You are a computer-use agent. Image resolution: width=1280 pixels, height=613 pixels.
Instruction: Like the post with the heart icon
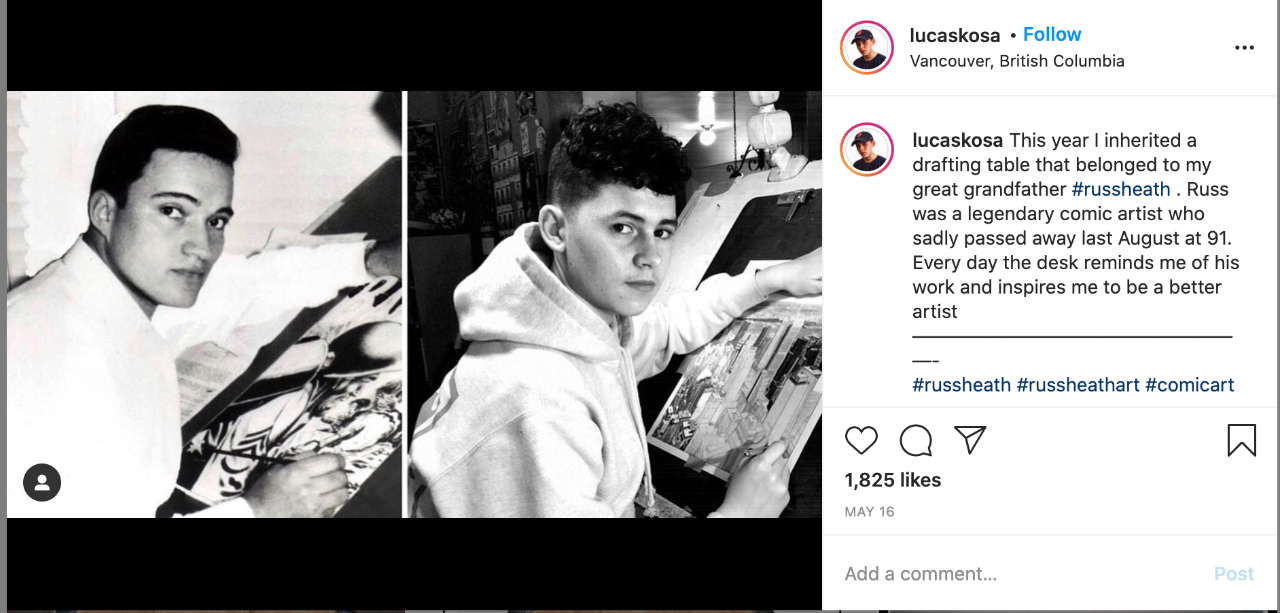pyautogui.click(x=861, y=440)
